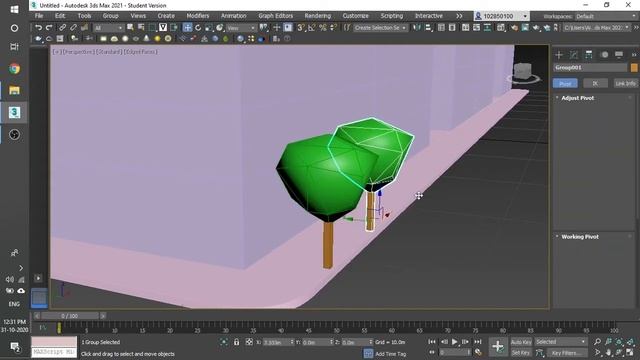
Task: Open the reference coordinate View dropdown
Action: pos(241,28)
